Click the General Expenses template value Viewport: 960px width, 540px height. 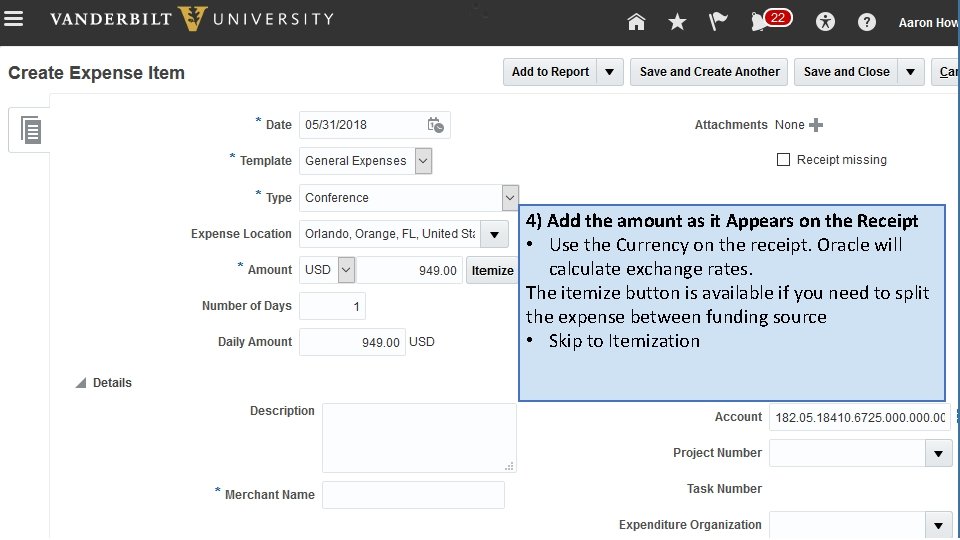[x=357, y=161]
